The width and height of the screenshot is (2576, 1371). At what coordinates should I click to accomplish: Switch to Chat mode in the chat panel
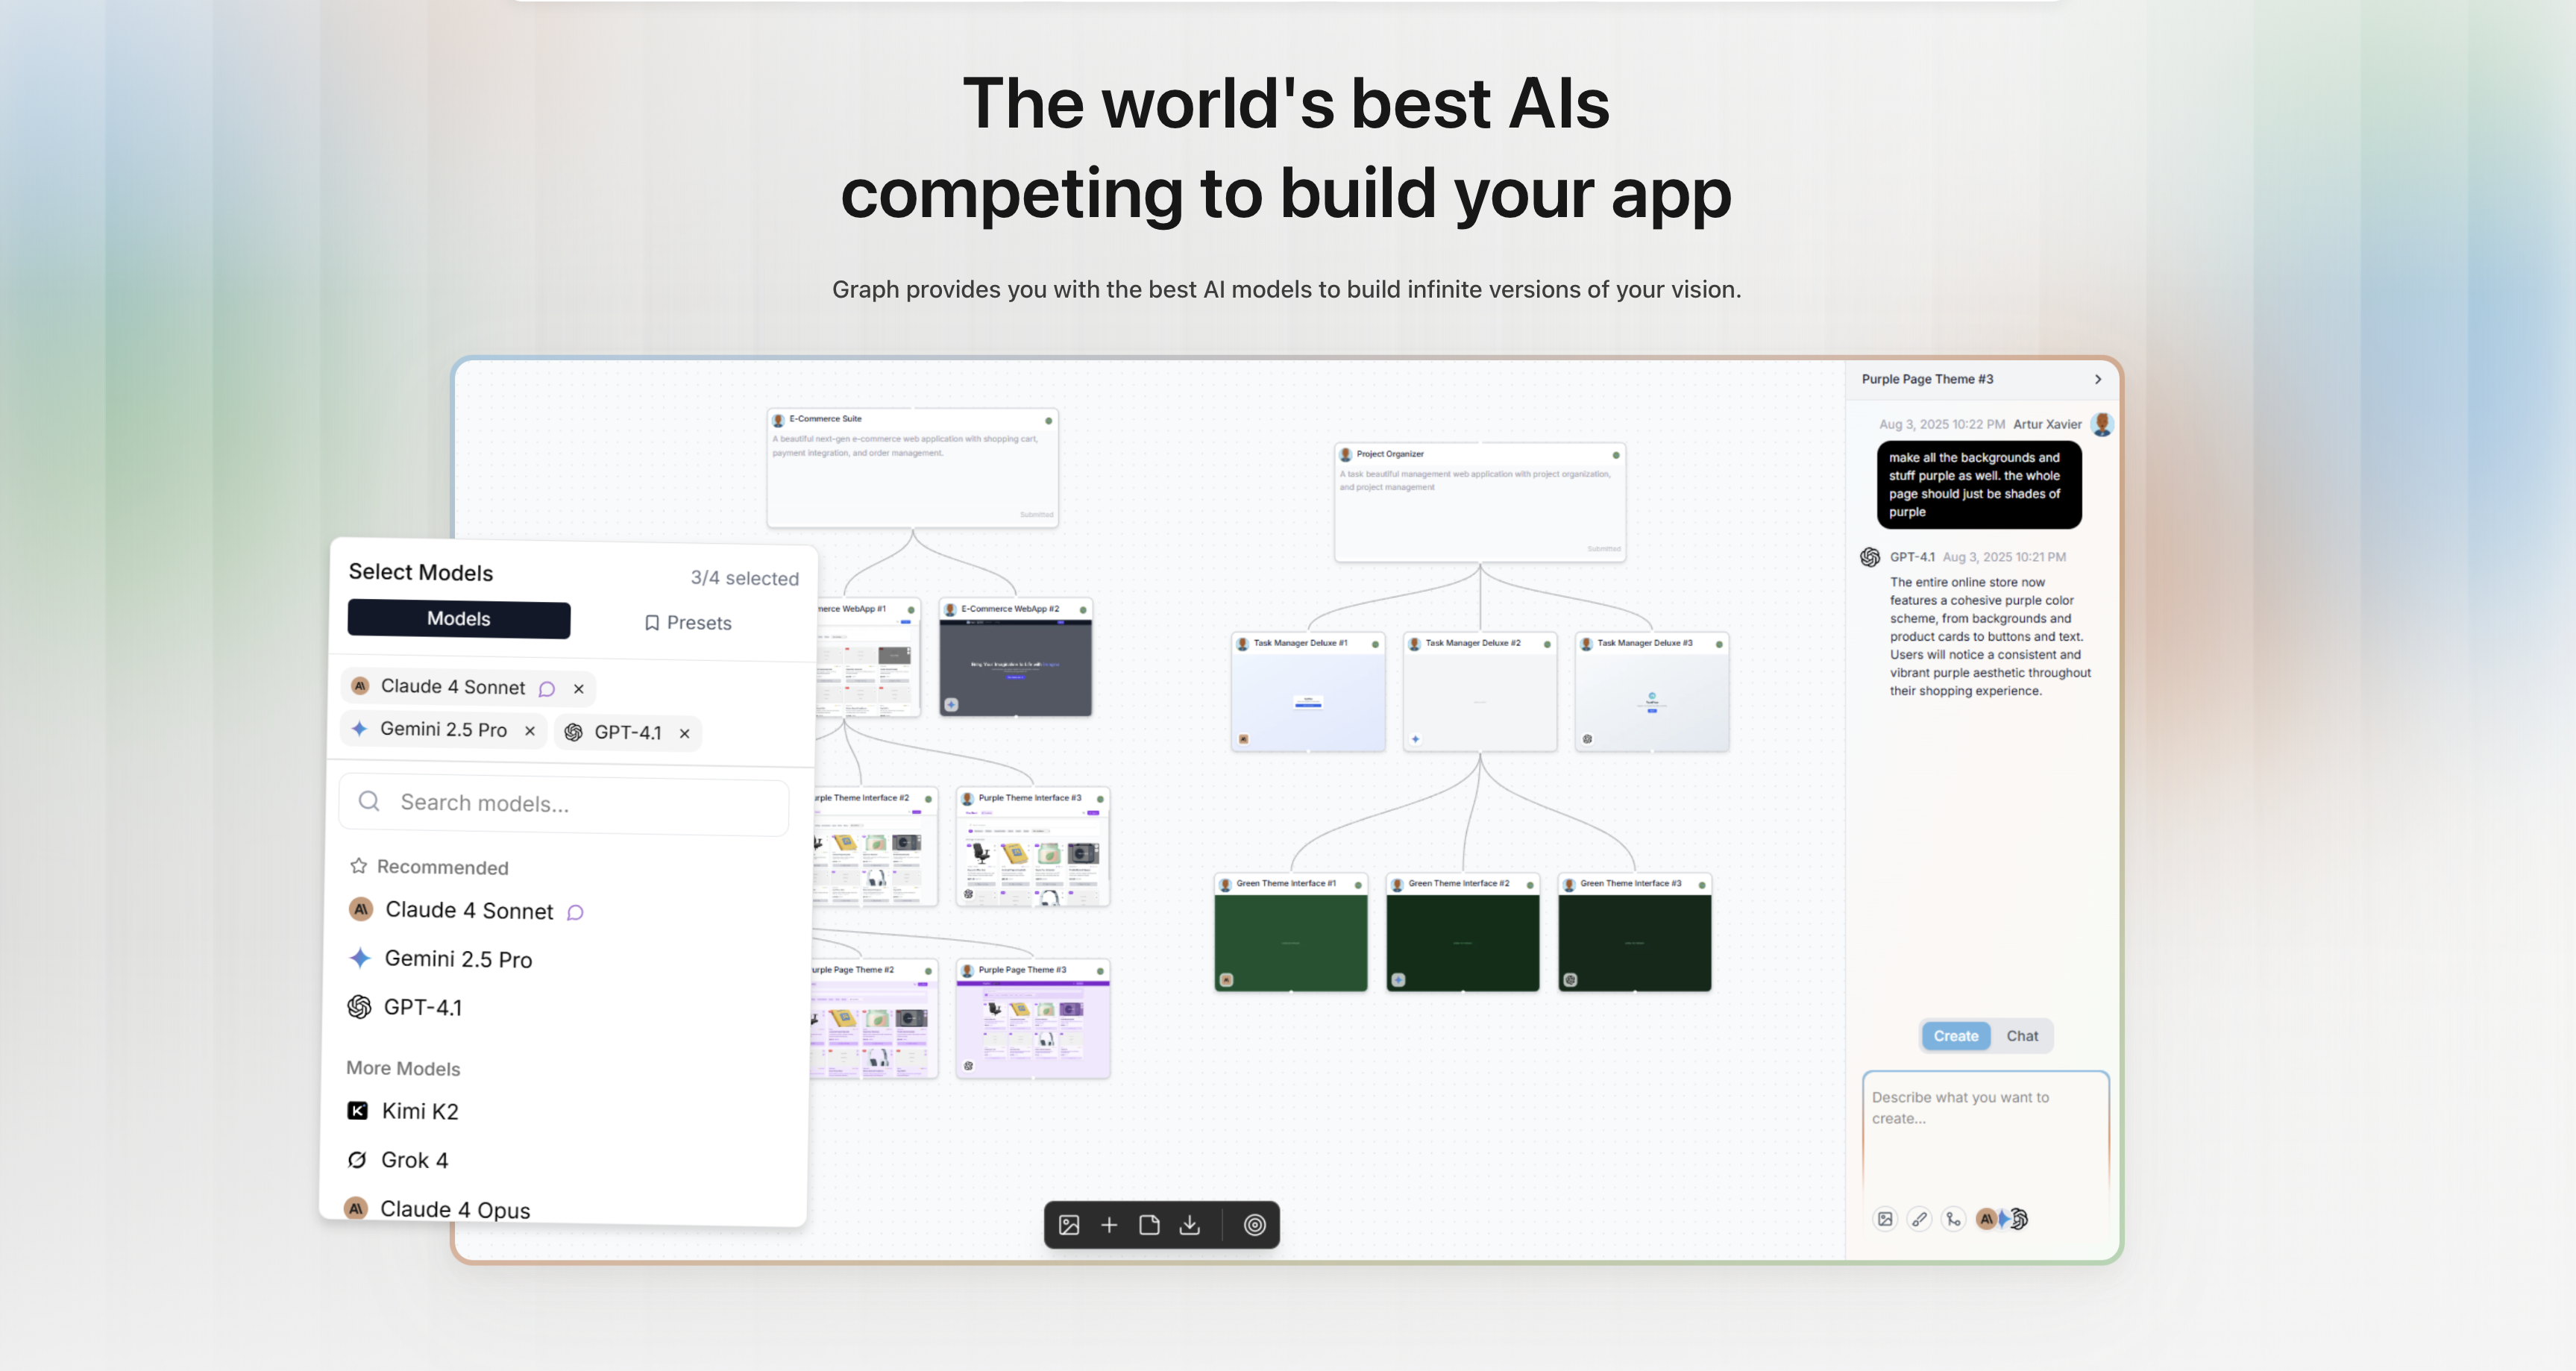pos(2021,1036)
